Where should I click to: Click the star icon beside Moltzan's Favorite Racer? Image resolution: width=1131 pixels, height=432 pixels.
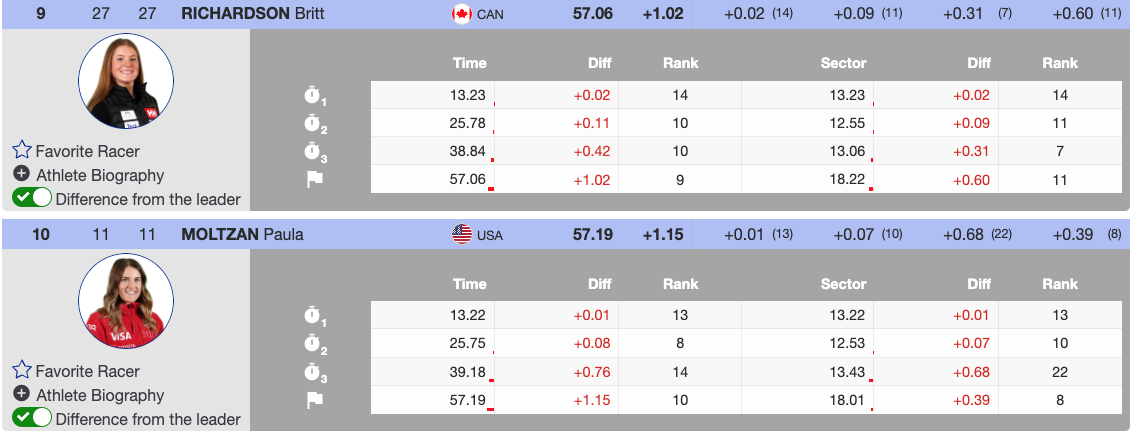coord(22,371)
